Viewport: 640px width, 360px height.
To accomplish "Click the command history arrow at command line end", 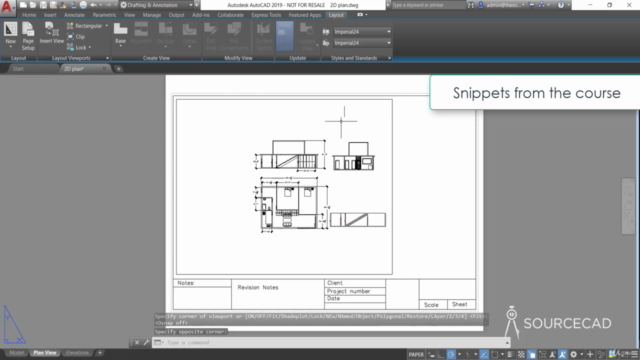I will point(507,342).
